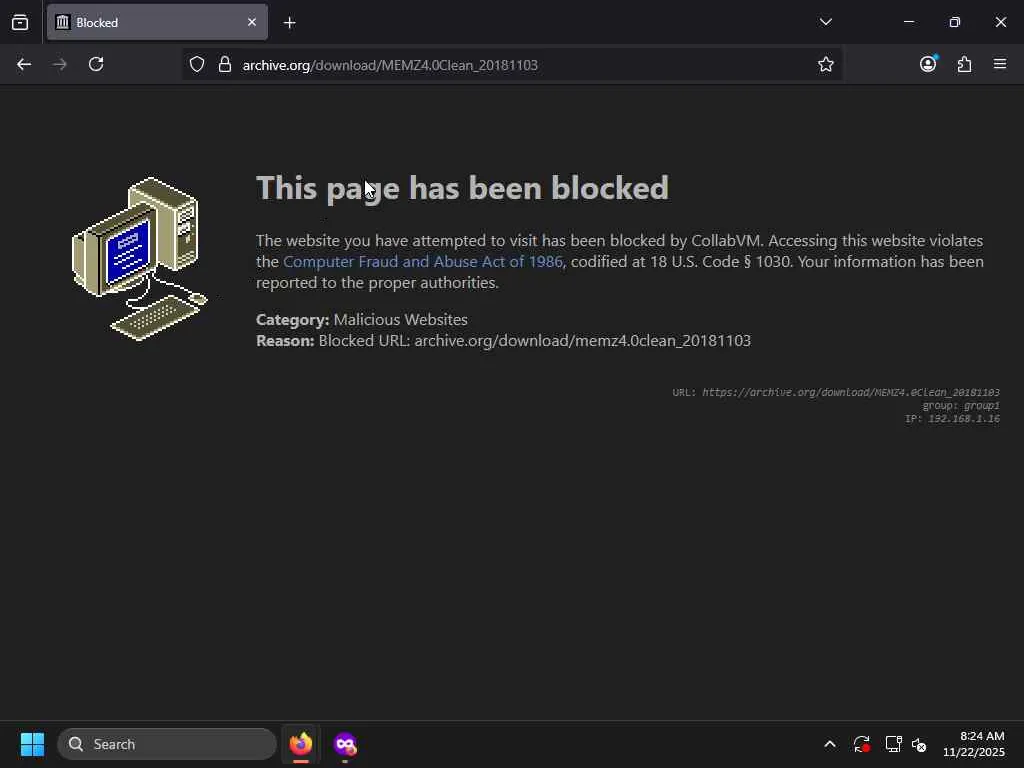Image resolution: width=1024 pixels, height=768 pixels.
Task: Expand the list all tabs chevron
Action: pyautogui.click(x=825, y=22)
